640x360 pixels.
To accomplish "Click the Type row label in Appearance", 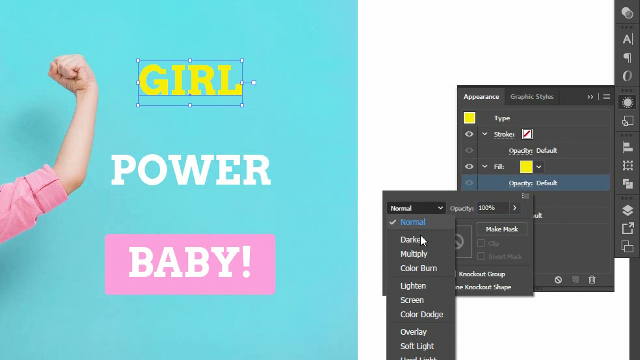I will [502, 118].
